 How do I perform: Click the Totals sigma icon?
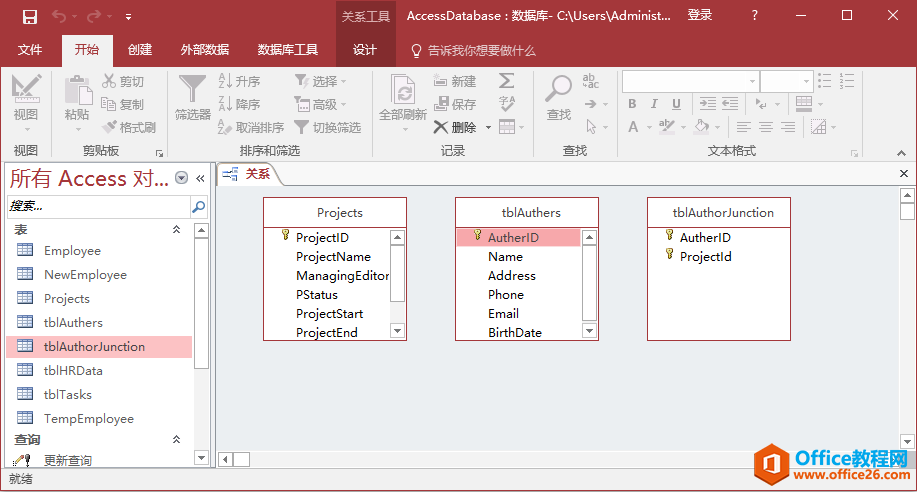507,81
